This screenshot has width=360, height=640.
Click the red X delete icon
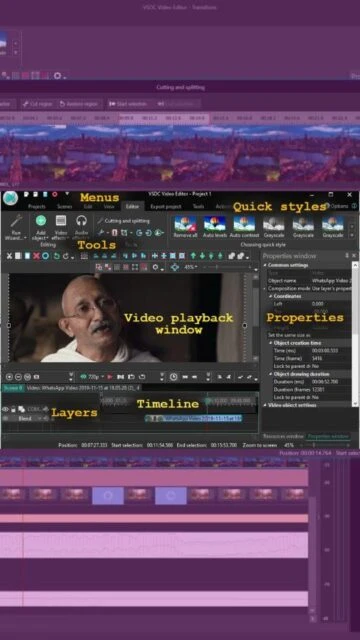pyautogui.click(x=36, y=256)
